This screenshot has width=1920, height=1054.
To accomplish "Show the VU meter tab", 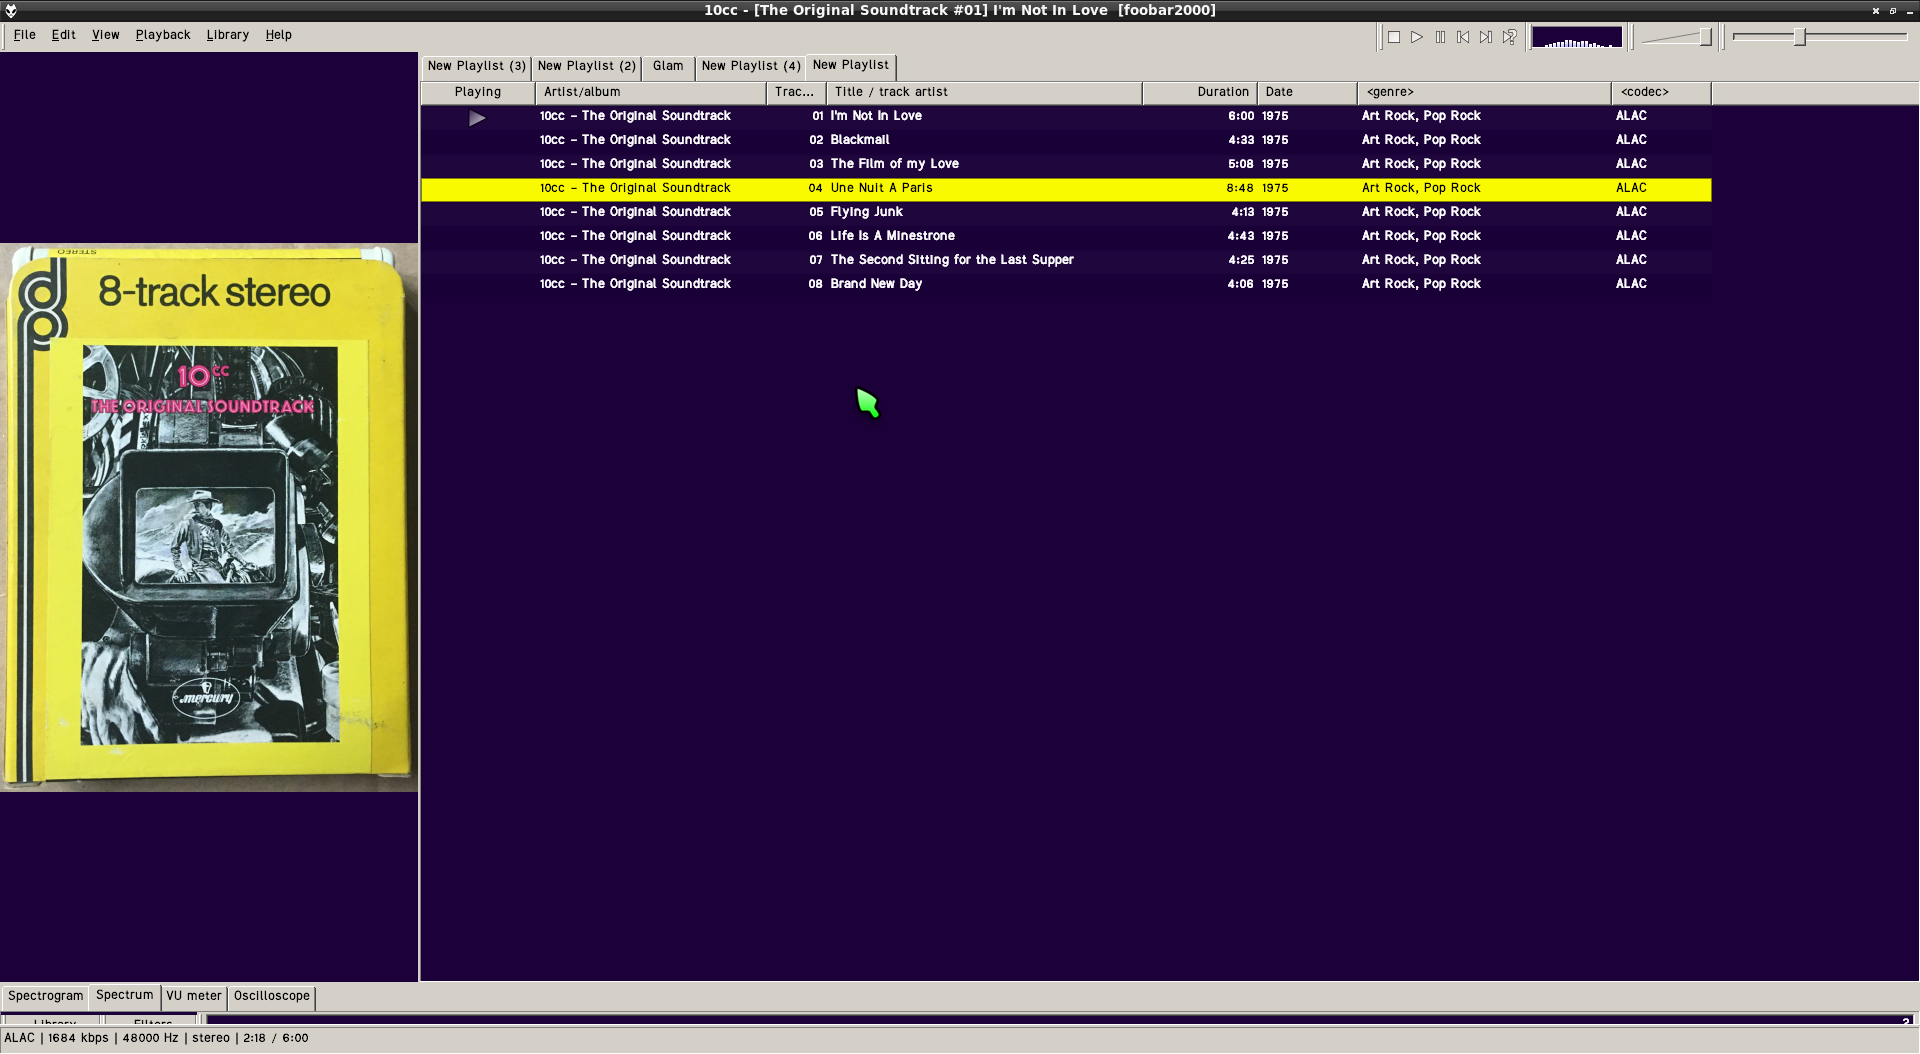I will pos(194,996).
